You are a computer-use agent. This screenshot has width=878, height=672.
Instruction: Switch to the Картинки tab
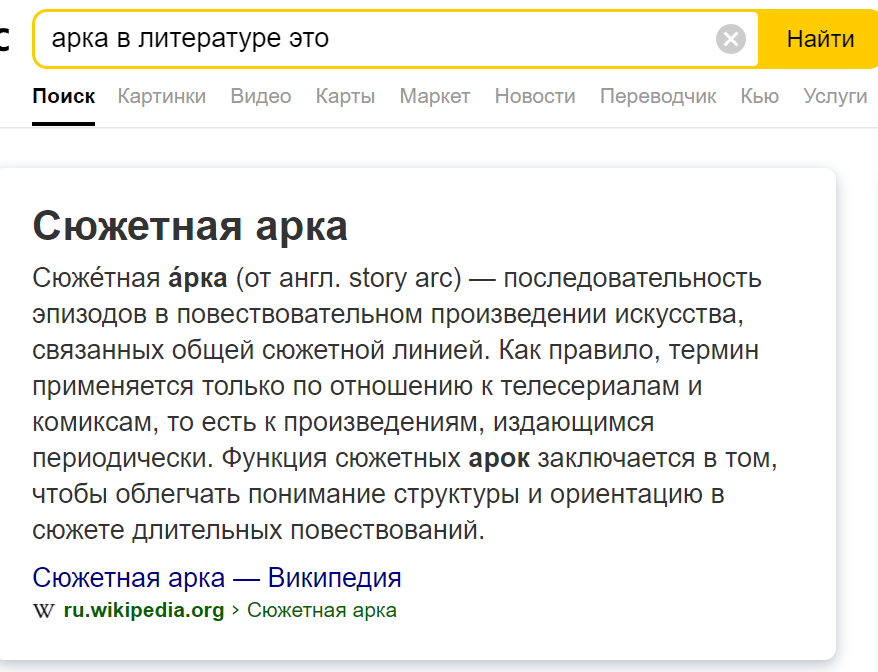coord(162,96)
